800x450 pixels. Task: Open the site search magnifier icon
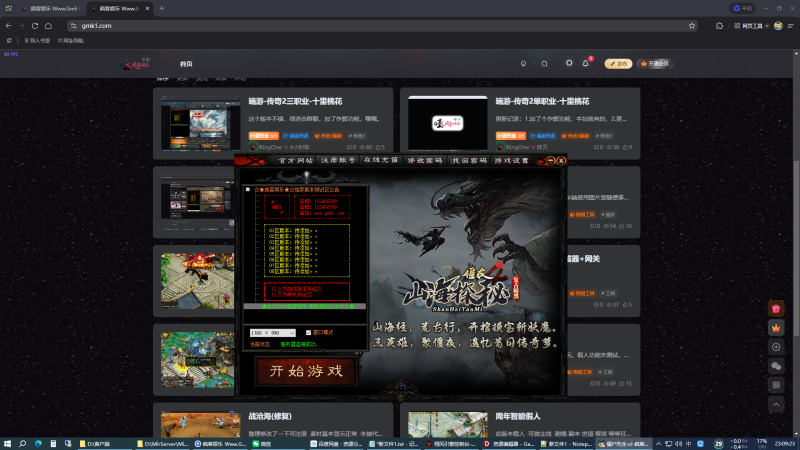tap(544, 64)
